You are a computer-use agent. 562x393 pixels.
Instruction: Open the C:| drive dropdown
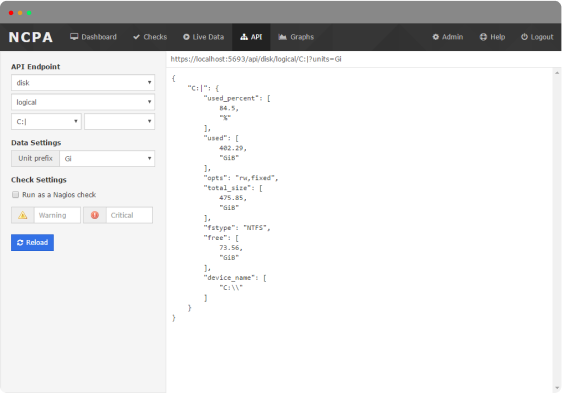pos(46,122)
